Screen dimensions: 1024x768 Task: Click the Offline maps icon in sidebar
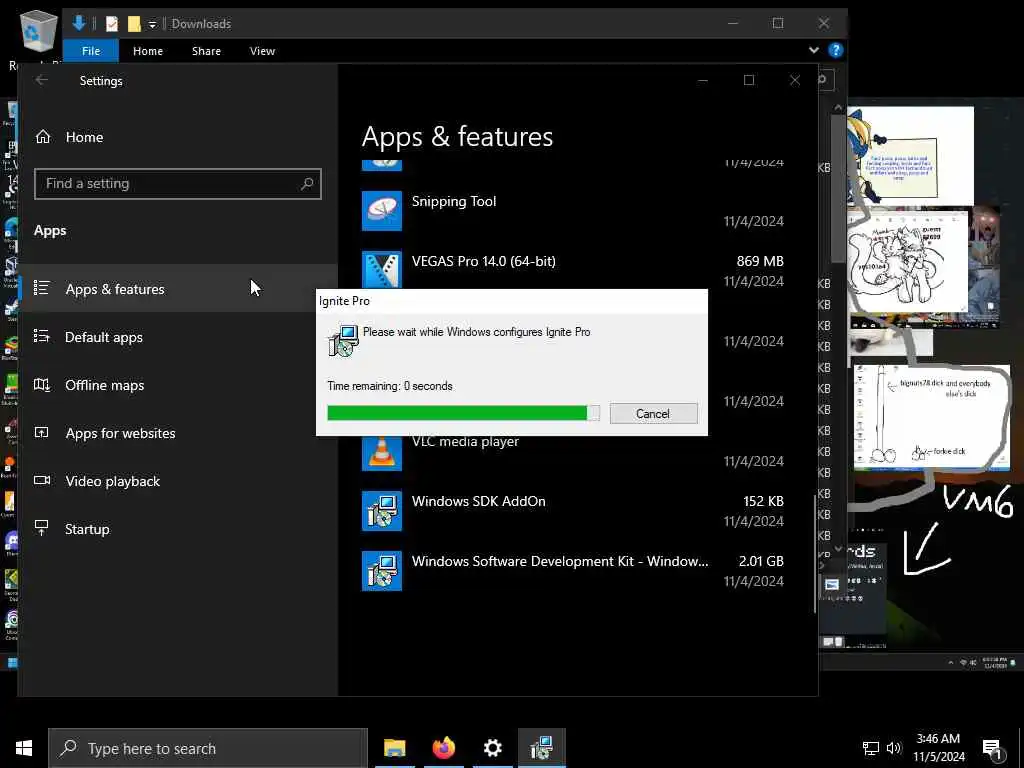pos(42,385)
